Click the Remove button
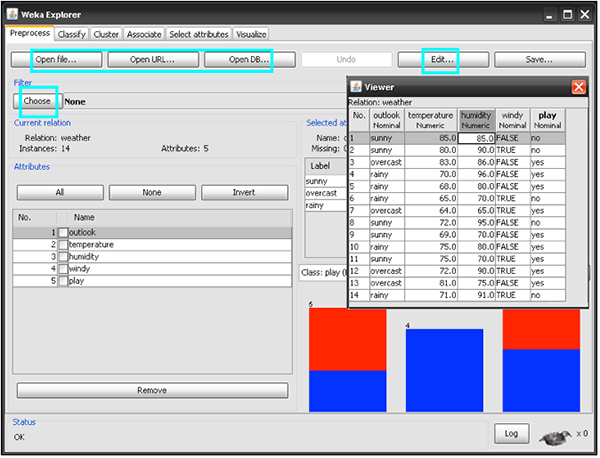This screenshot has width=600, height=458. [x=152, y=390]
